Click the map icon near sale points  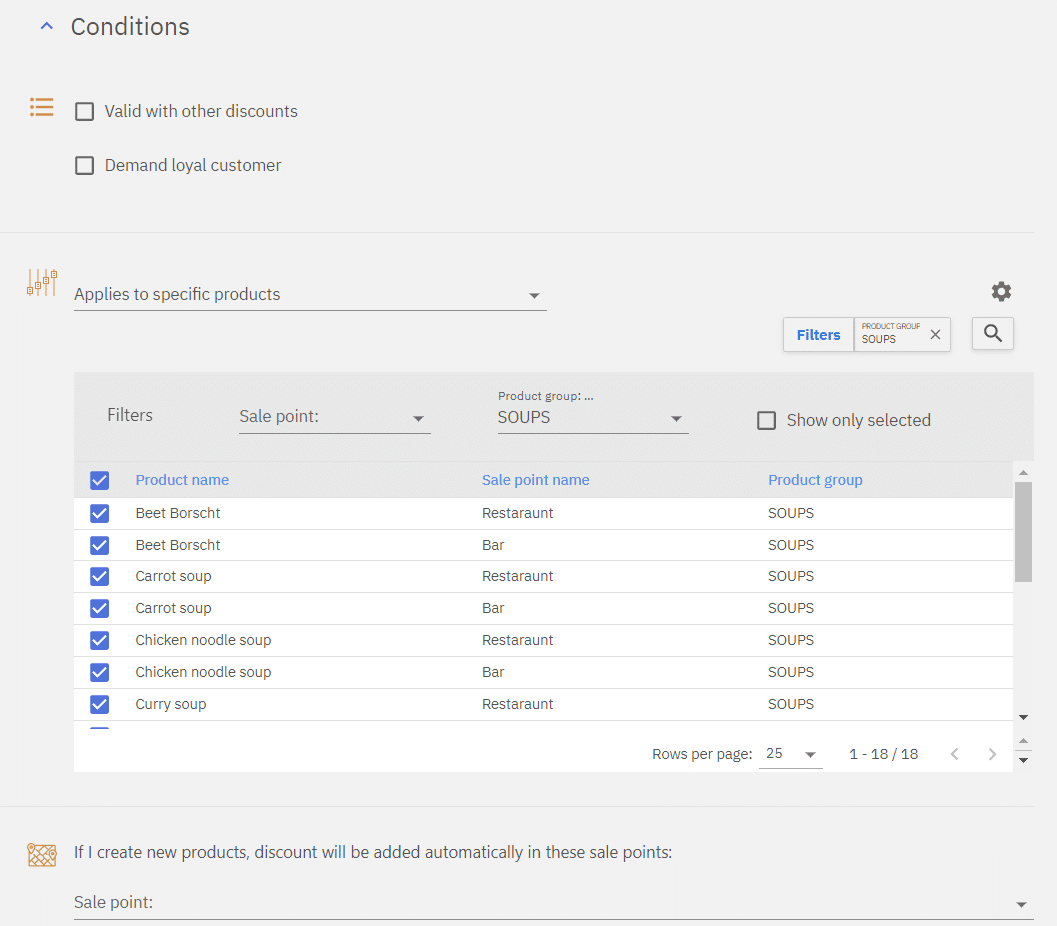pos(42,855)
